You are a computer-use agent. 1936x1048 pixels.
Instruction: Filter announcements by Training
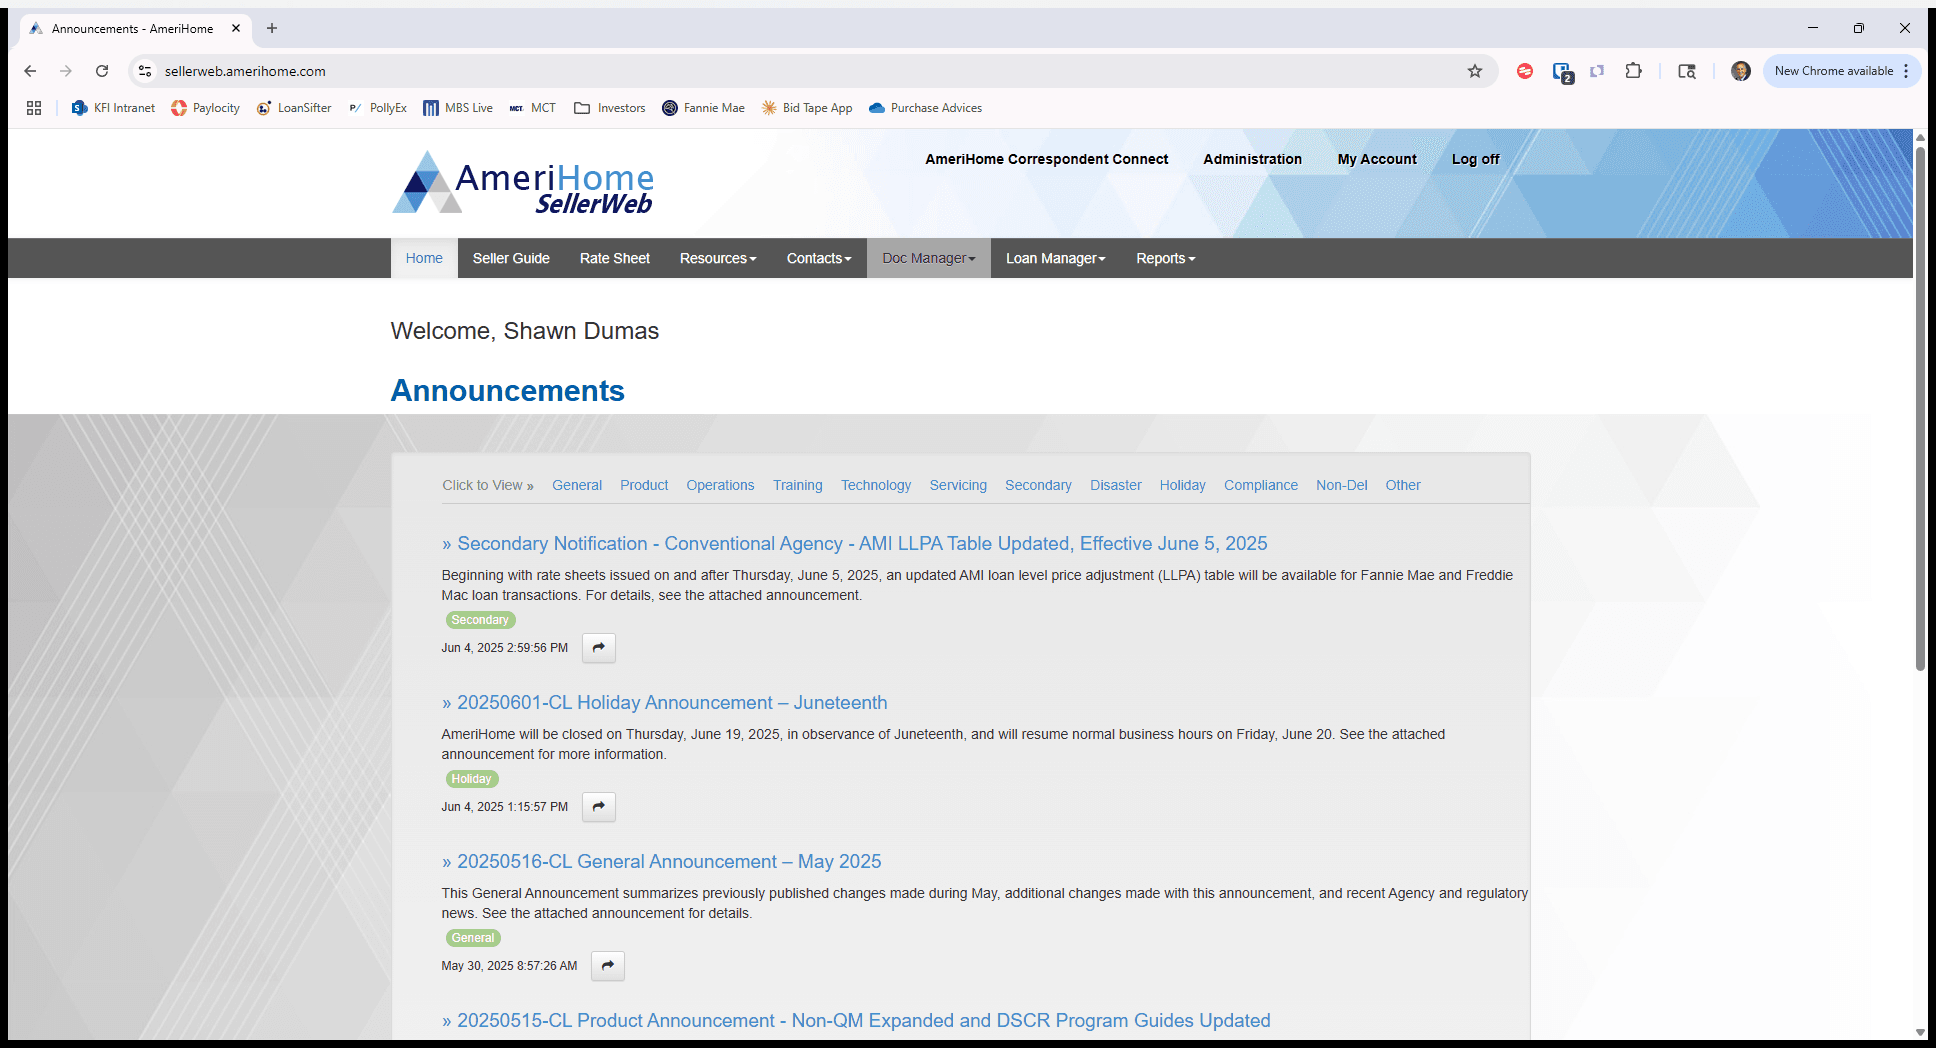coord(798,485)
